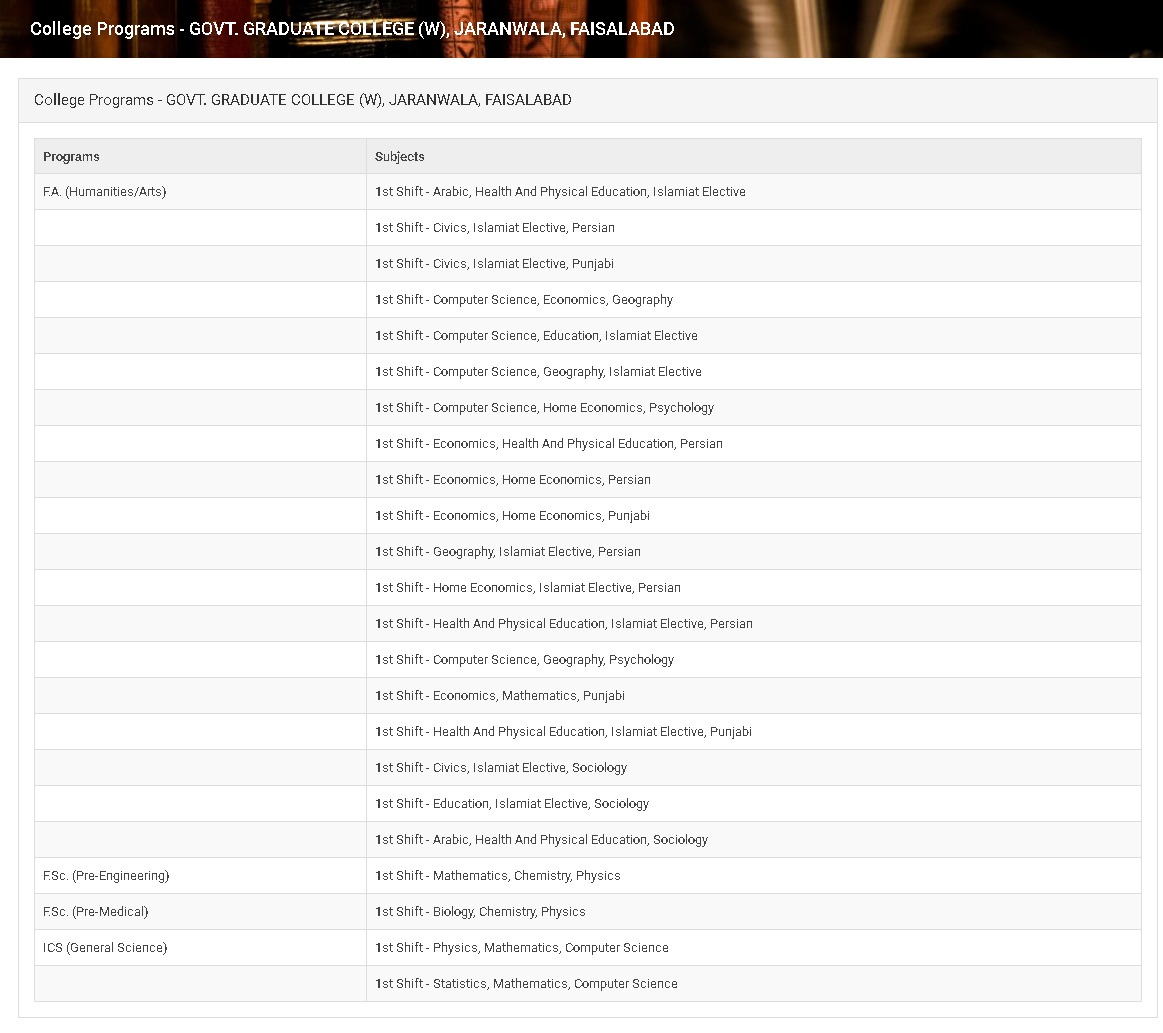
Task: Select the Civics, Islamiat Elective, Punjabi row
Action: pyautogui.click(x=495, y=264)
